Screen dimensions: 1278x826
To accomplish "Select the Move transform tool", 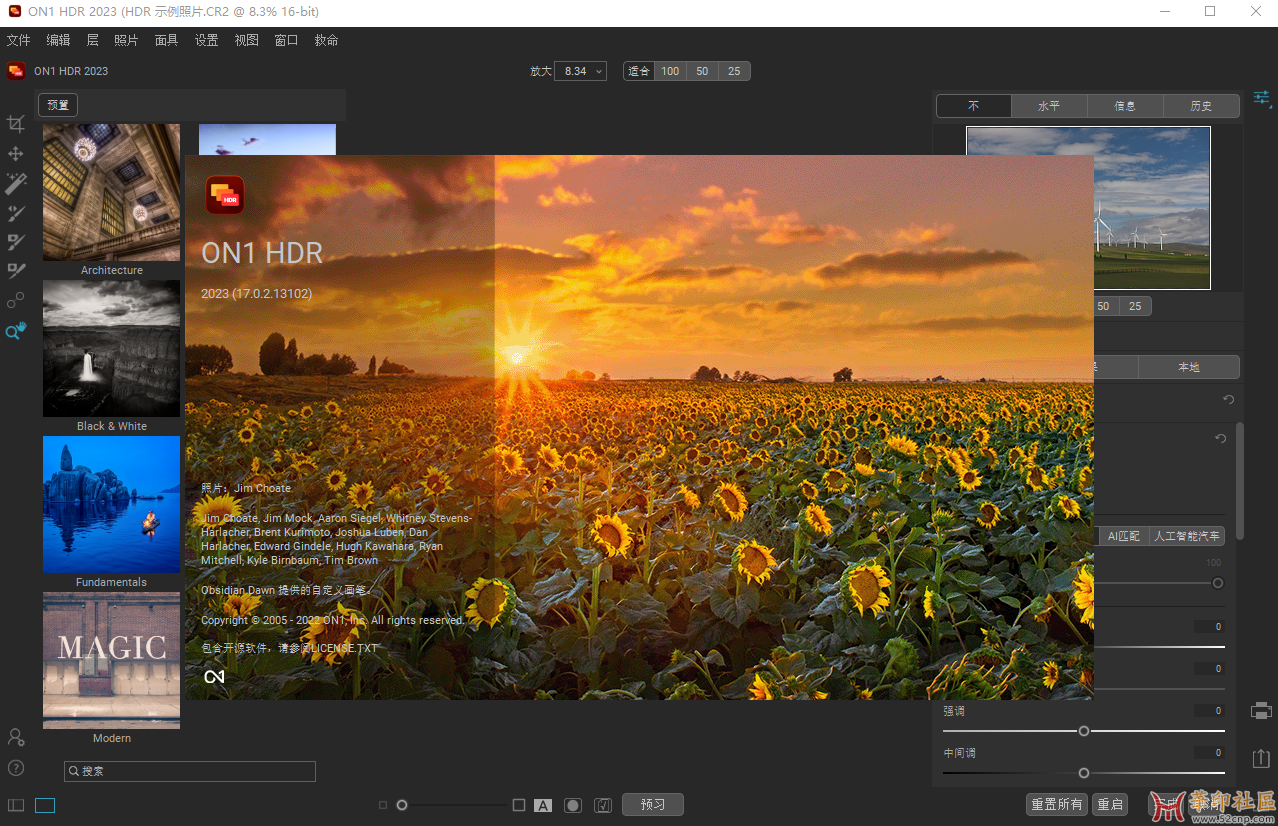I will tap(16, 154).
